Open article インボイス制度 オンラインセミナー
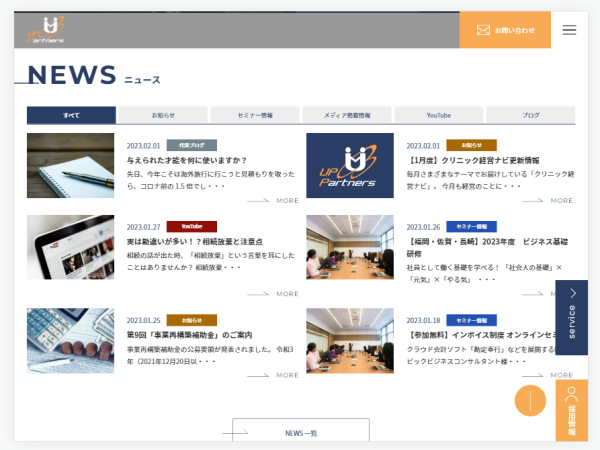The height and width of the screenshot is (450, 600). [481, 335]
